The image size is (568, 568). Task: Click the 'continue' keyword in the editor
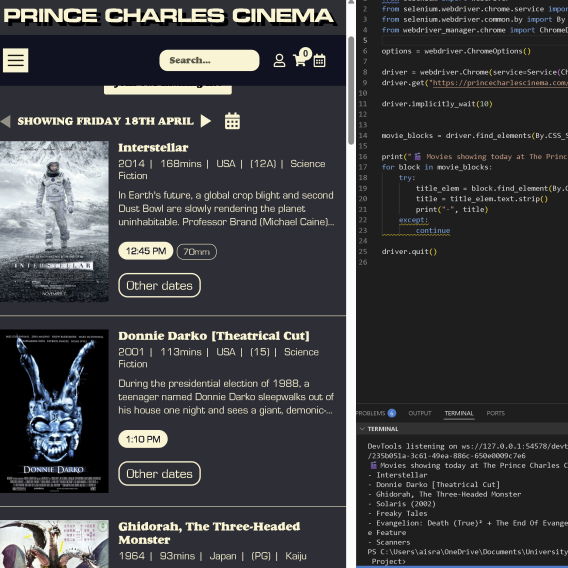tap(433, 231)
